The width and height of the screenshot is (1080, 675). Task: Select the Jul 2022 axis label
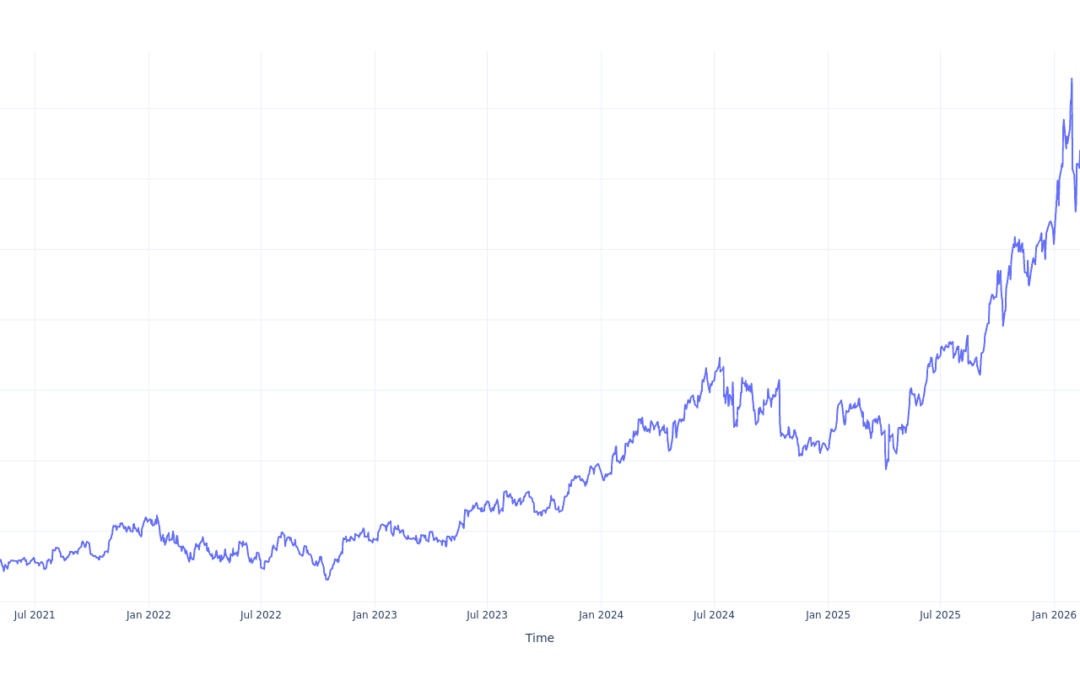click(261, 615)
